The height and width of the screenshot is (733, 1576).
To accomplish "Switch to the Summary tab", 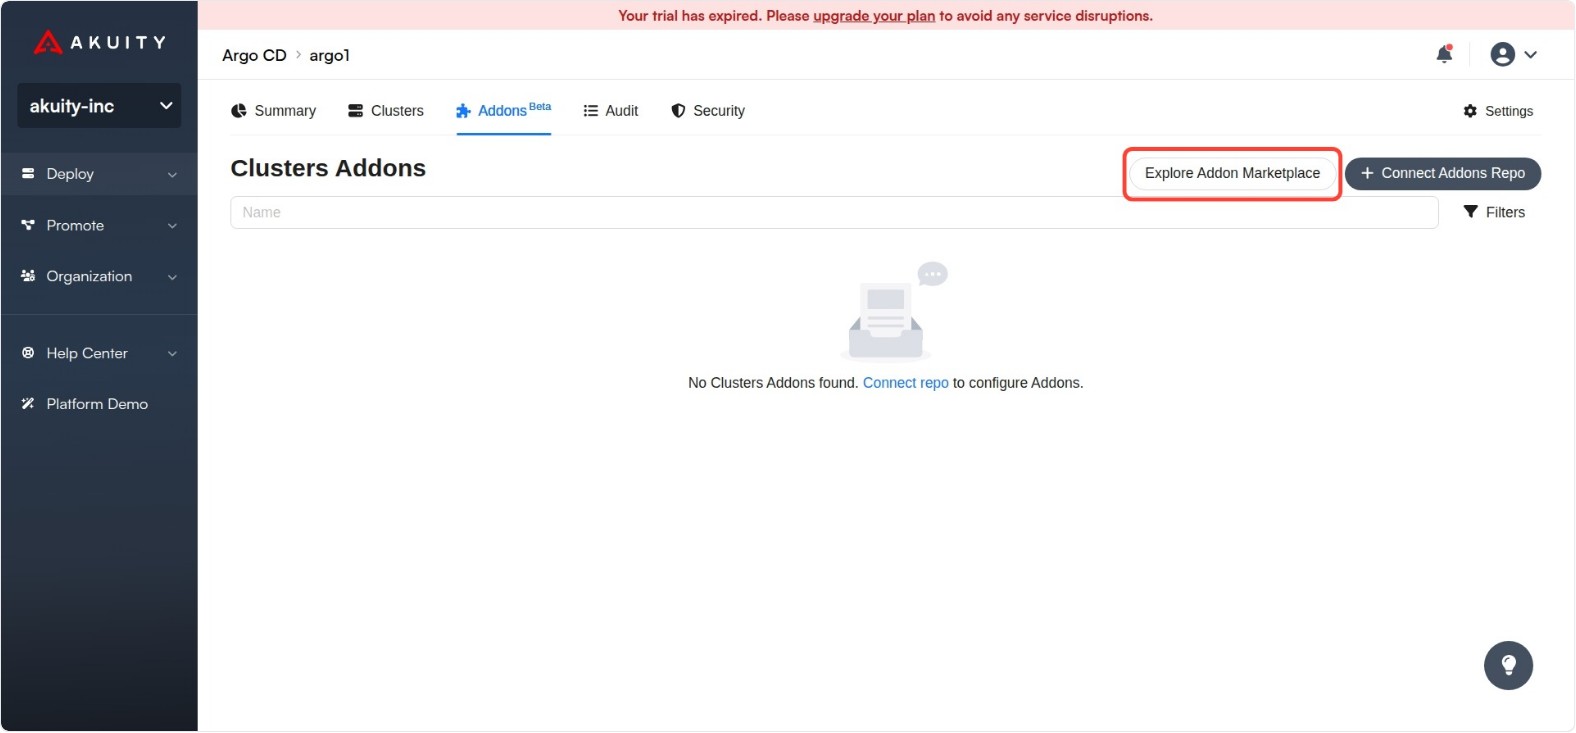I will [273, 111].
